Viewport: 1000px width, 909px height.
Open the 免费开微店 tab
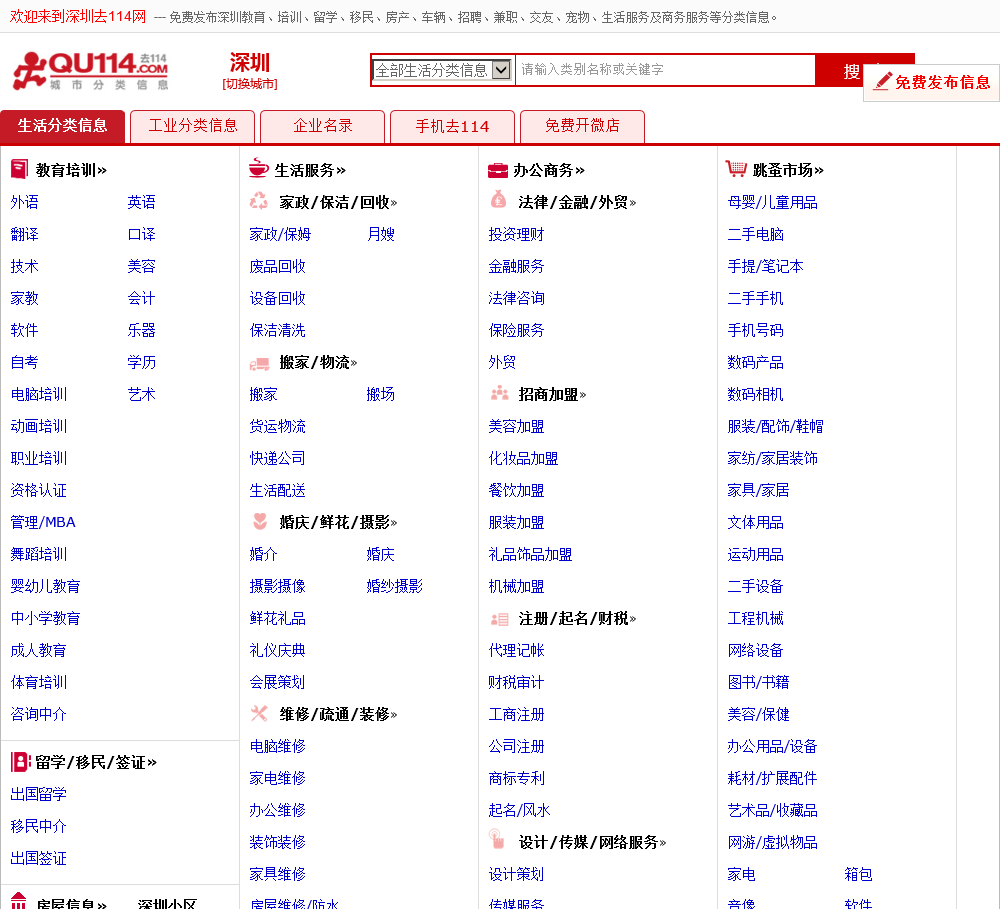[582, 126]
